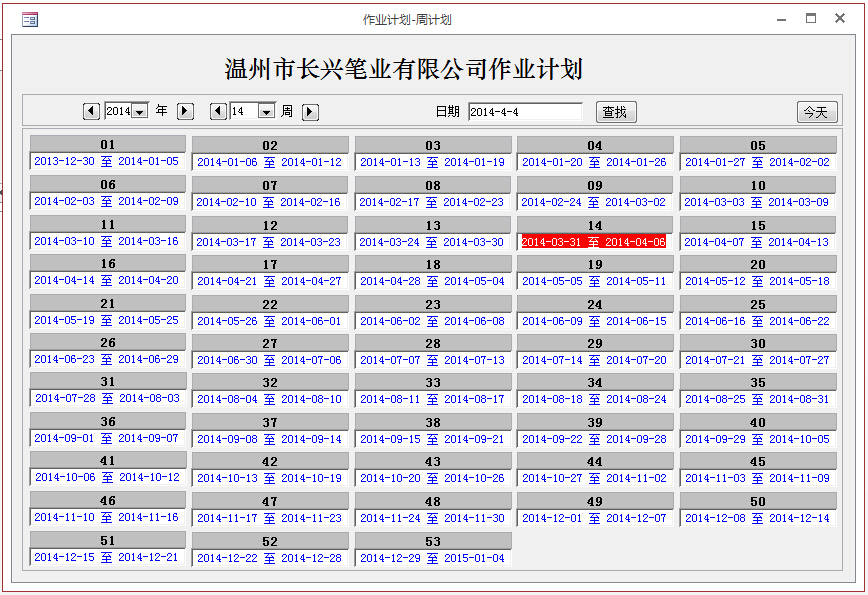
Task: Select week 20 header button
Action: coord(758,264)
